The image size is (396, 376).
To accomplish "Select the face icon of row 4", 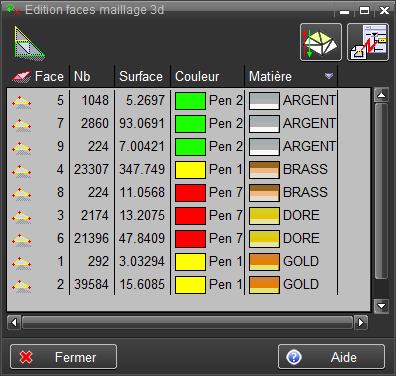I will [x=22, y=170].
